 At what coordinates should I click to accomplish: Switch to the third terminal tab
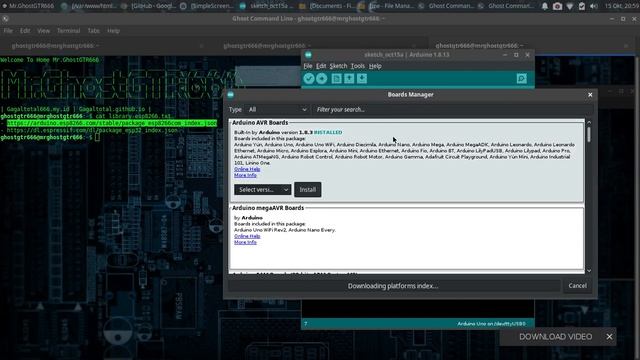click(533, 46)
